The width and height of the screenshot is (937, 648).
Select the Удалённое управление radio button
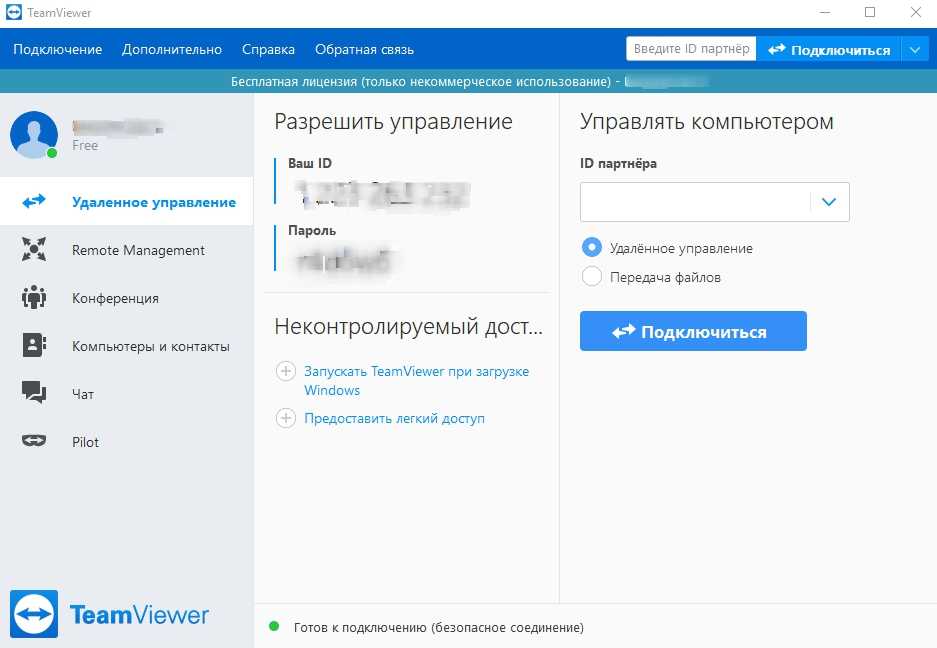pyautogui.click(x=591, y=248)
